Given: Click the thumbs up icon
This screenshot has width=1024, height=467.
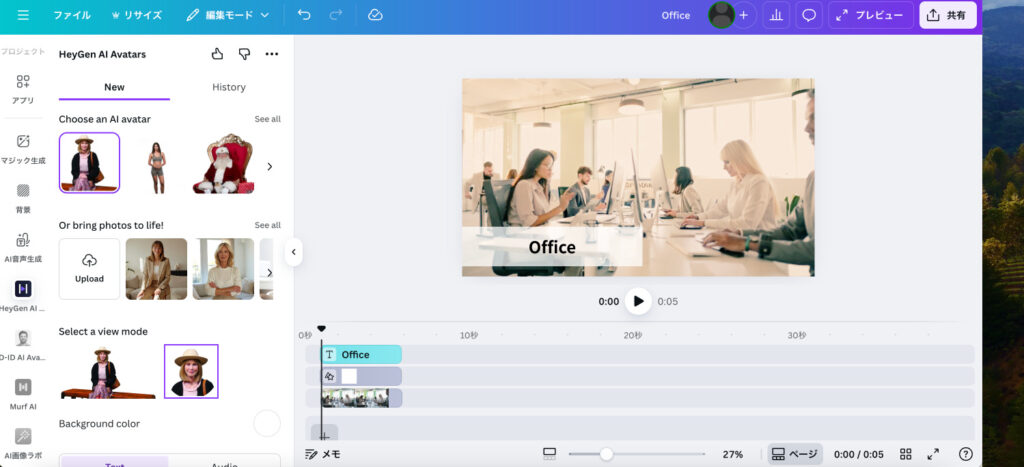Looking at the screenshot, I should (218, 54).
